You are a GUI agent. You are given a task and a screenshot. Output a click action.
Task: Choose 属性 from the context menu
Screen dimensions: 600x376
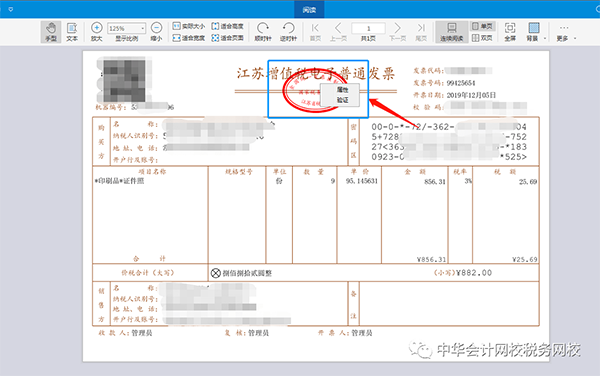coord(342,90)
